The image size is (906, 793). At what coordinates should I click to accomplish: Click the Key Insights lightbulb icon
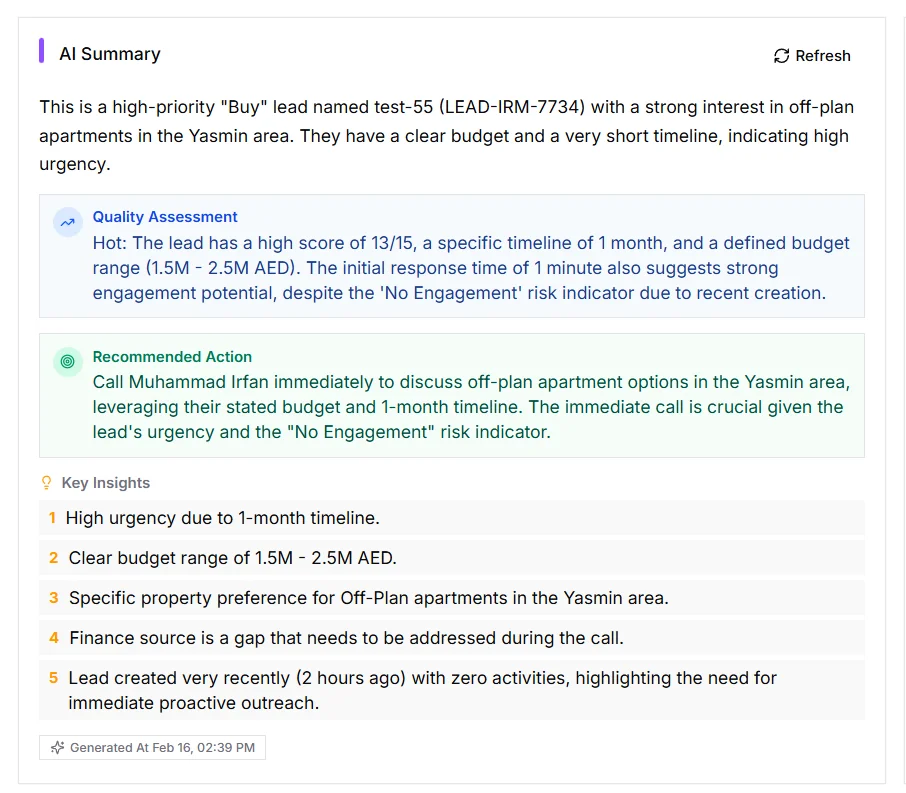pos(46,483)
